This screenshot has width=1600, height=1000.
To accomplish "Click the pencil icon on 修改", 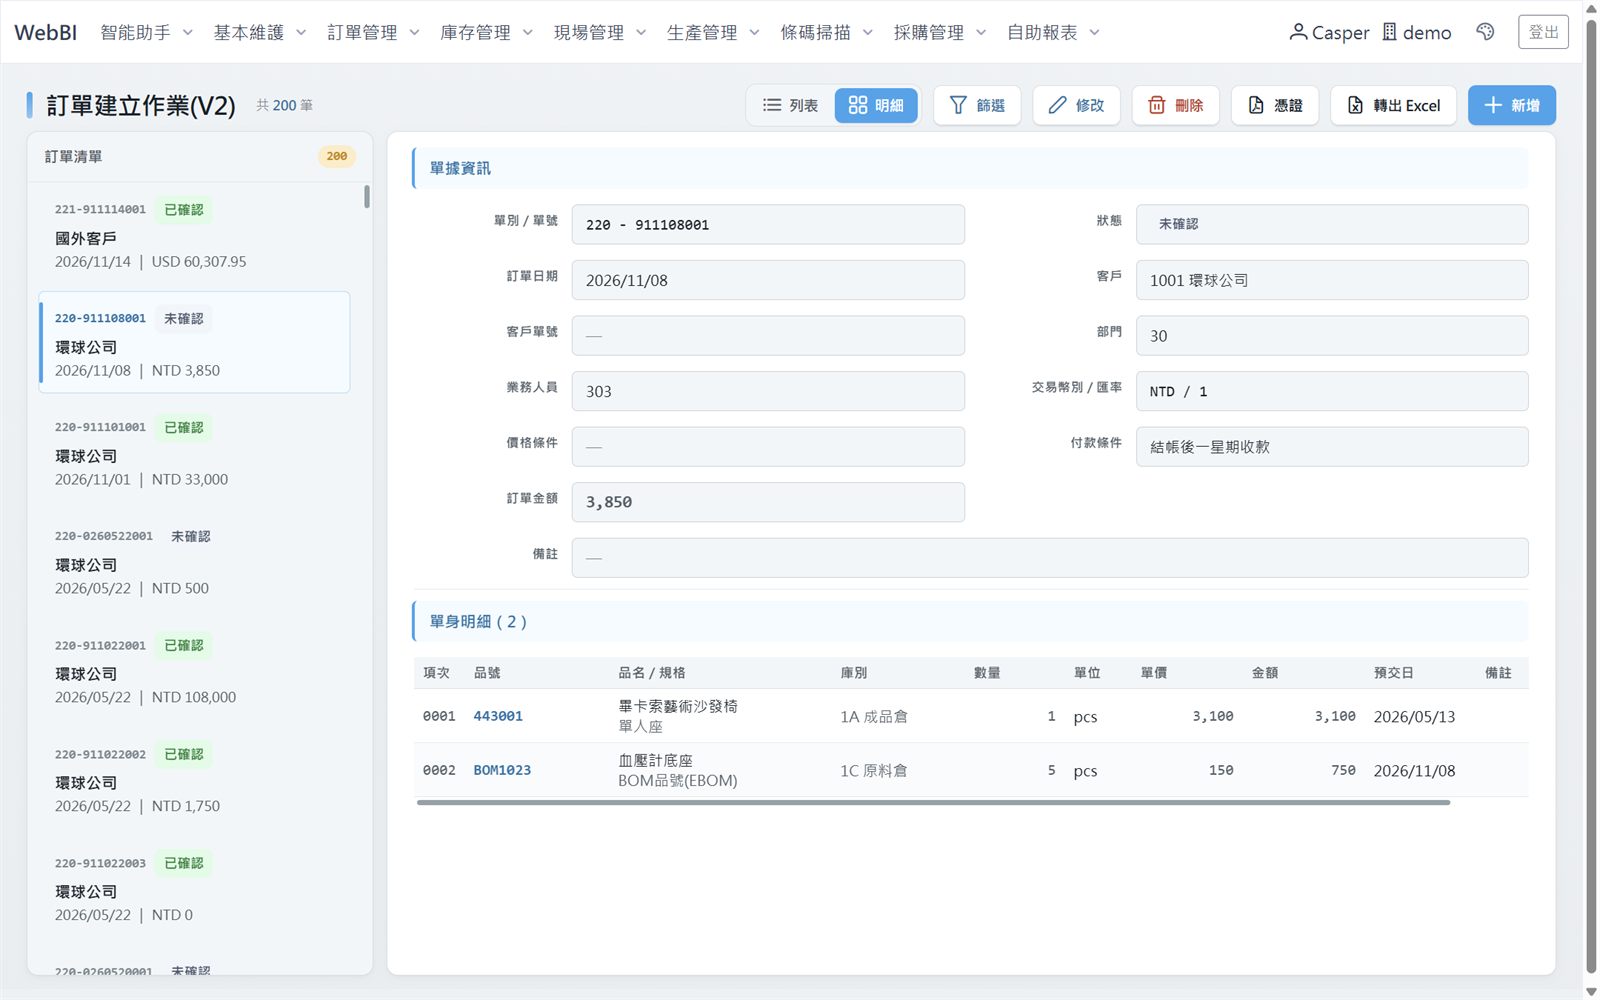I will tap(1057, 105).
